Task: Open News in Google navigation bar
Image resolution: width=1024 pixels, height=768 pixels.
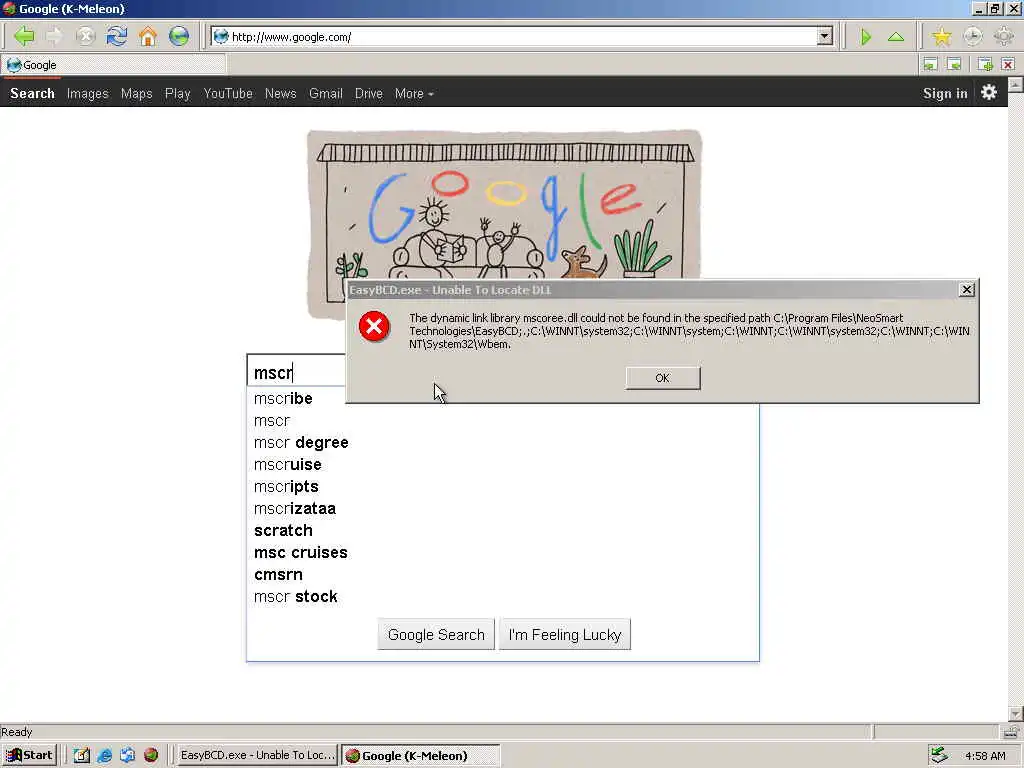Action: 280,93
